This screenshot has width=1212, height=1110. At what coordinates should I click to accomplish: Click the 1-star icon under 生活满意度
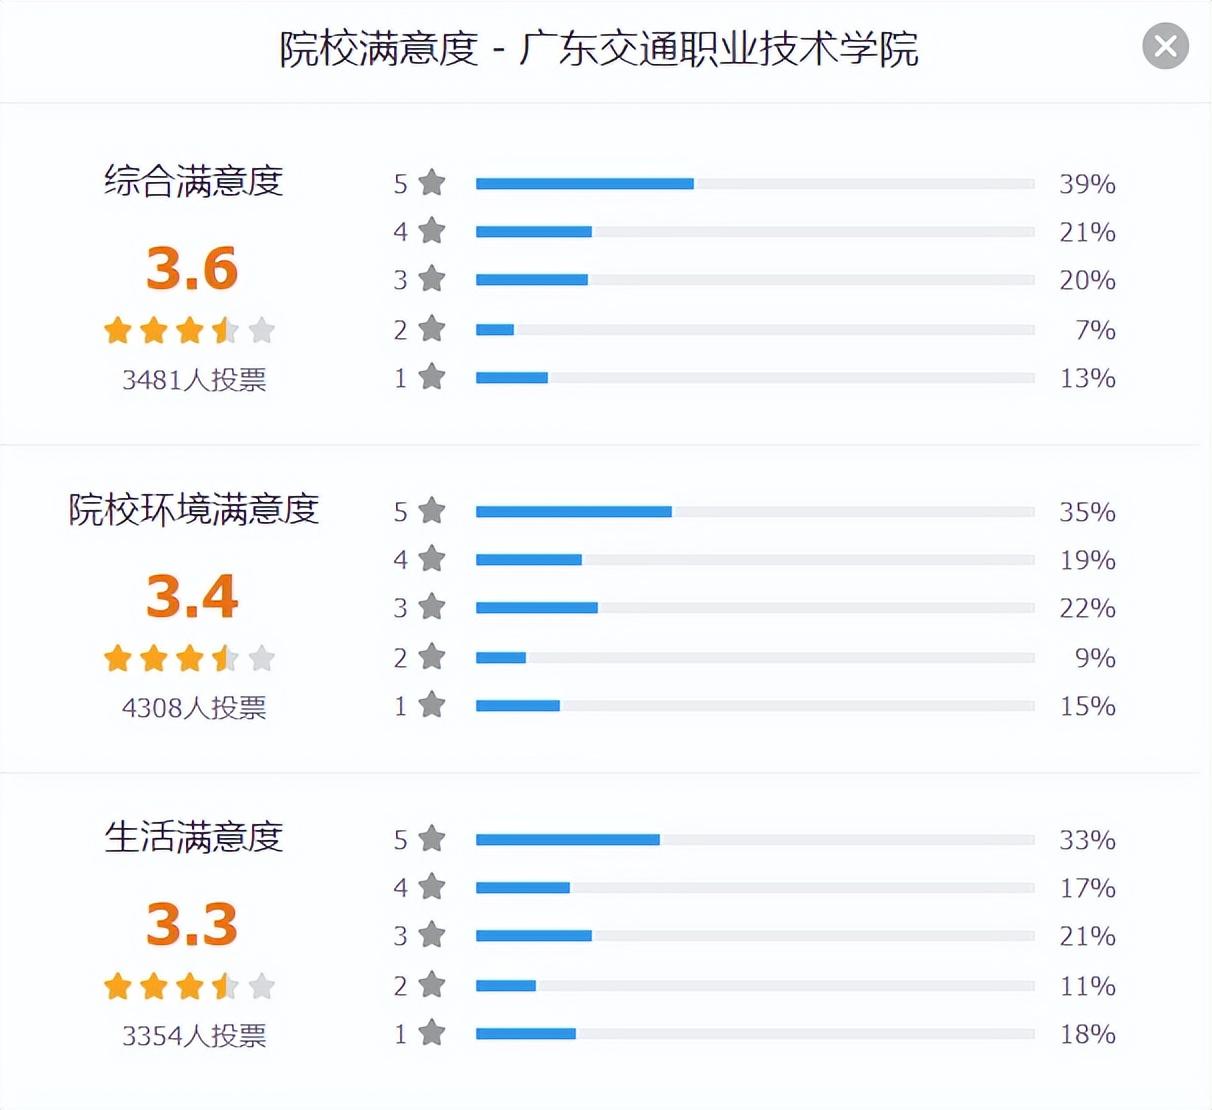[432, 1033]
